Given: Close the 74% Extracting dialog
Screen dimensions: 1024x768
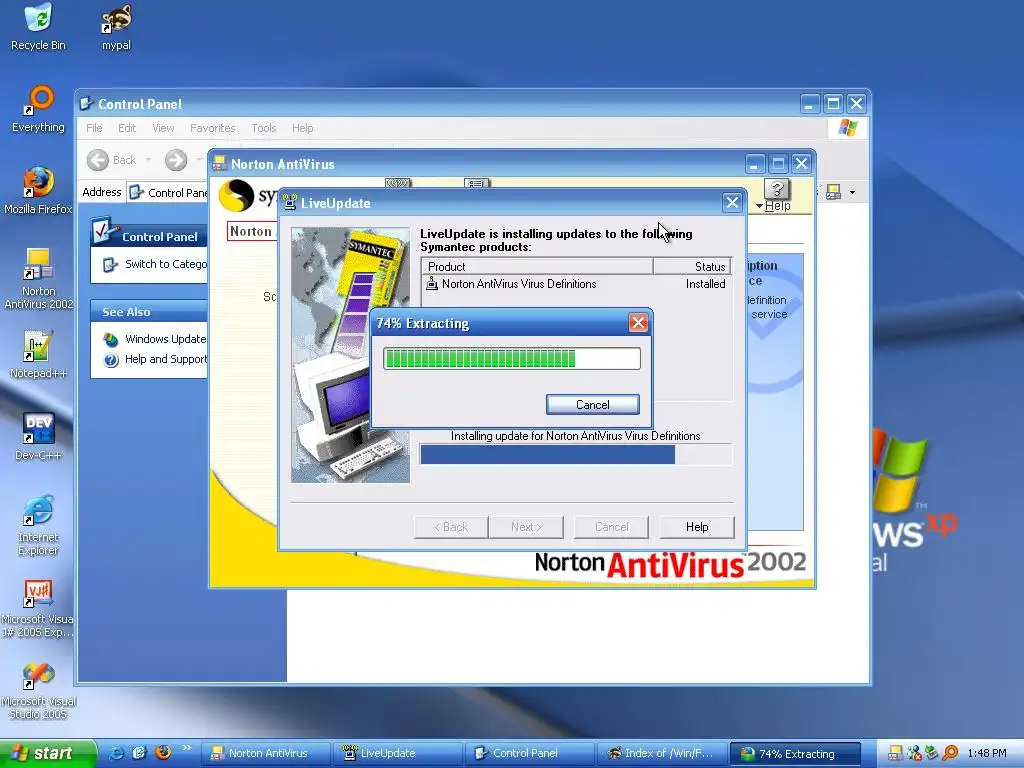Looking at the screenshot, I should [638, 323].
